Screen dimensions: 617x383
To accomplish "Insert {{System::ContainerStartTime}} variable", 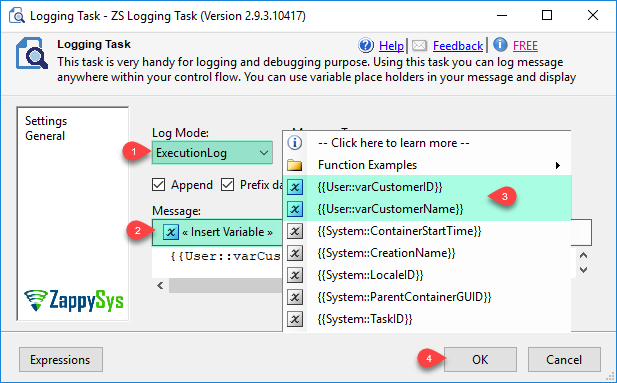I will tap(399, 231).
